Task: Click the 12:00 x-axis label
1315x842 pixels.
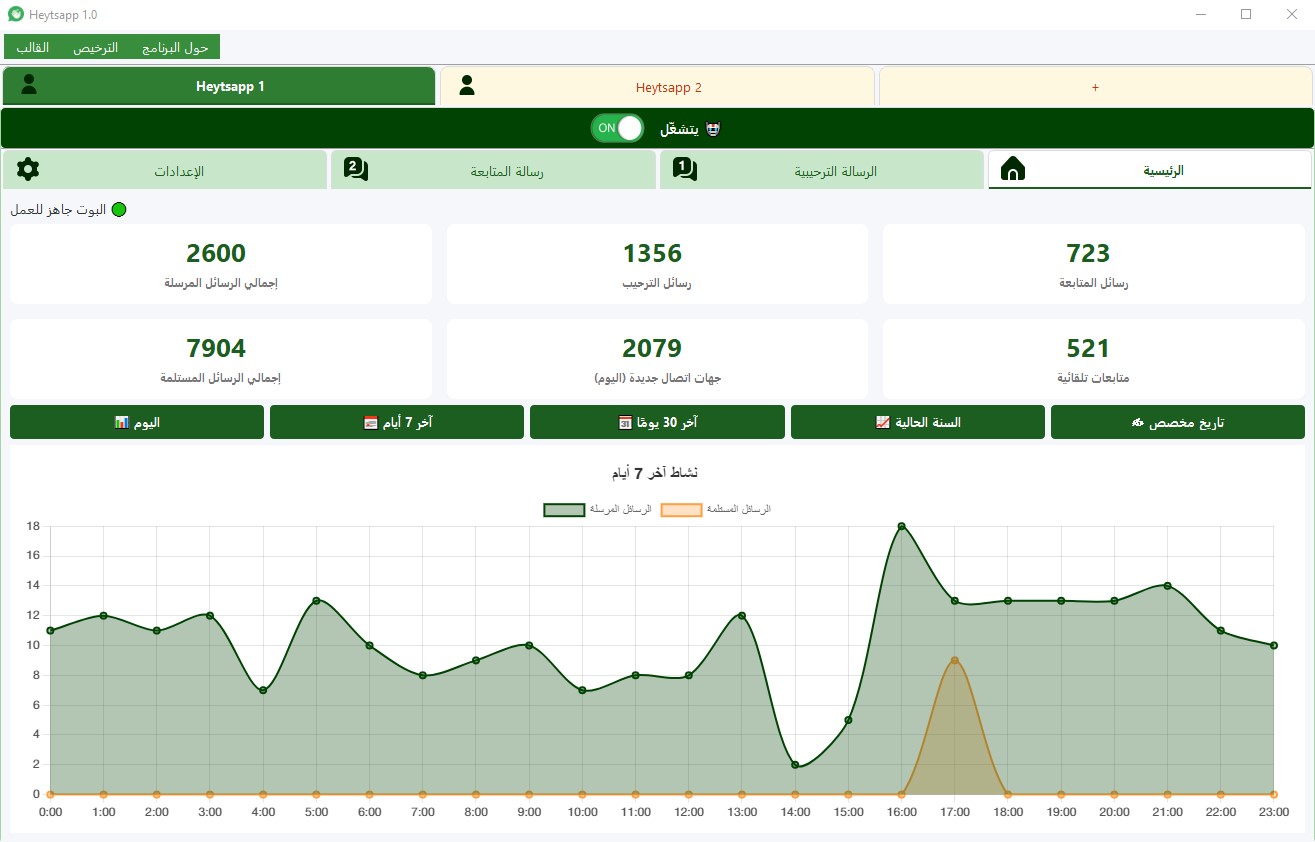Action: tap(688, 812)
